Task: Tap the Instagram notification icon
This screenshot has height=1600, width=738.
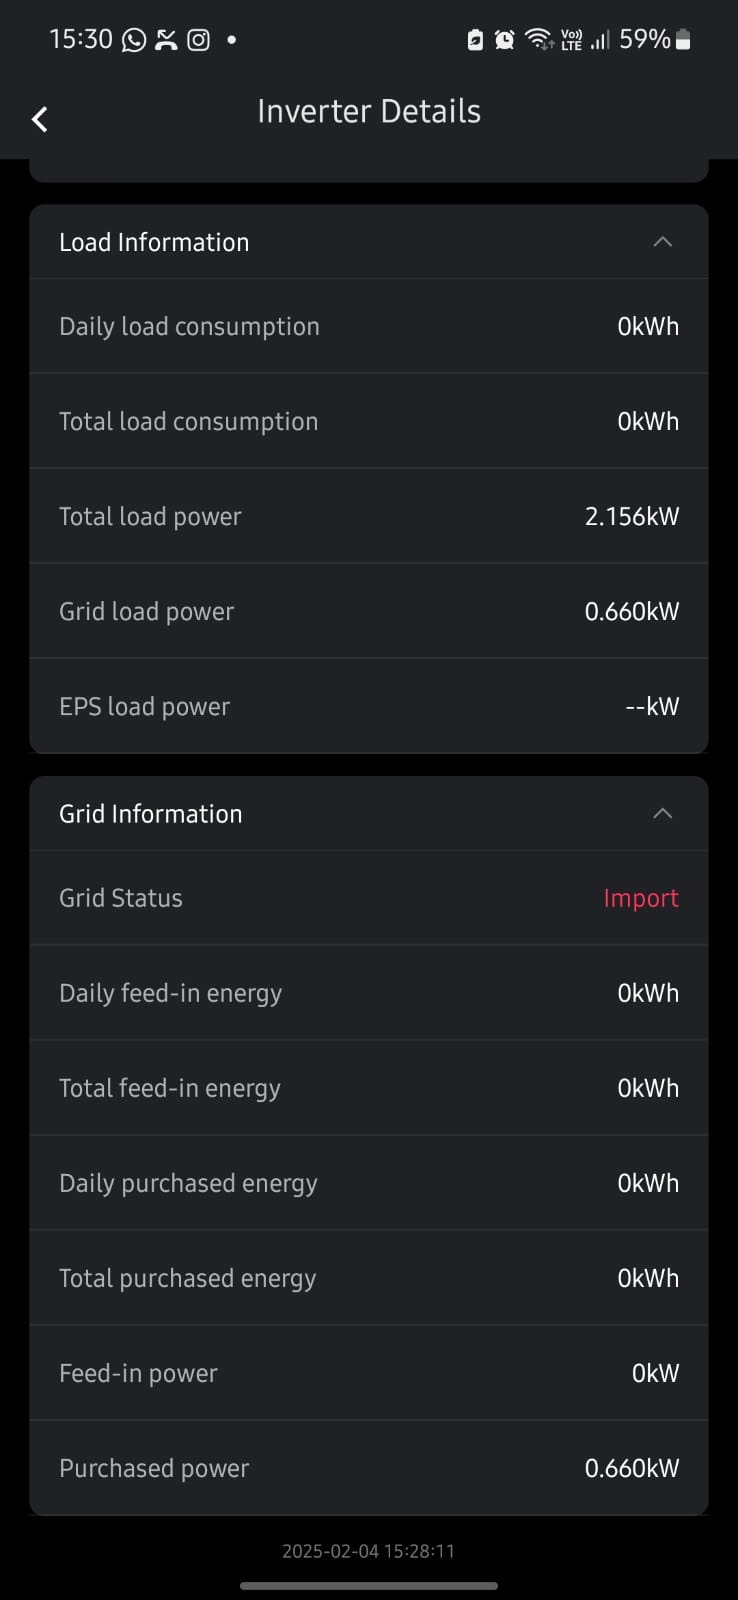Action: pos(199,40)
